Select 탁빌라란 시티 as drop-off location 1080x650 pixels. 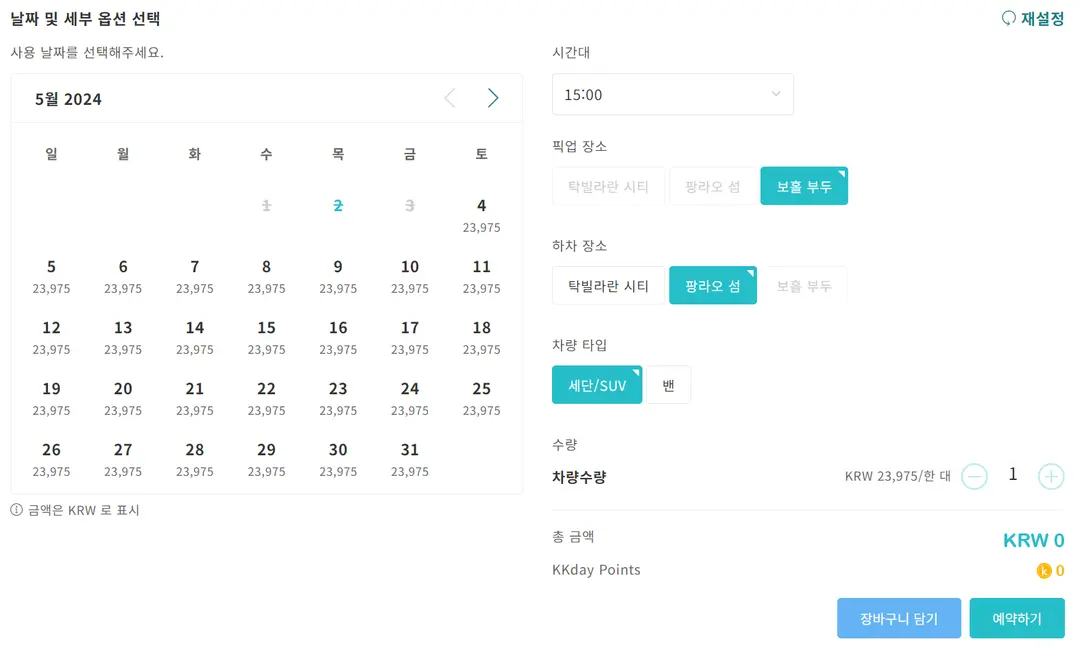tap(608, 286)
